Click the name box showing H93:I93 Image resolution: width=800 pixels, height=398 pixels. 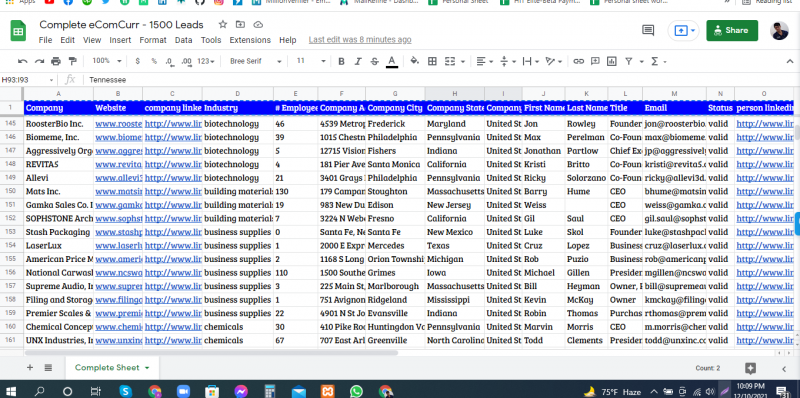28,80
